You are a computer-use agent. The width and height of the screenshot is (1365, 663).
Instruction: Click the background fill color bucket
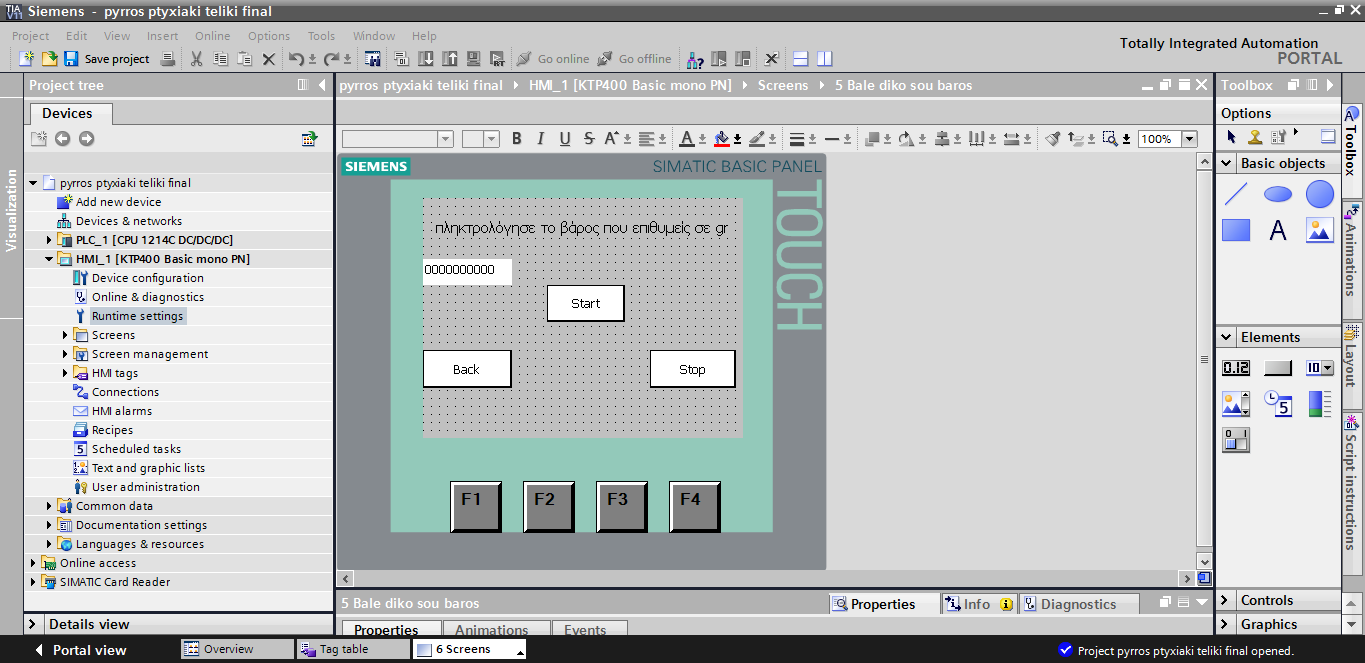point(722,139)
